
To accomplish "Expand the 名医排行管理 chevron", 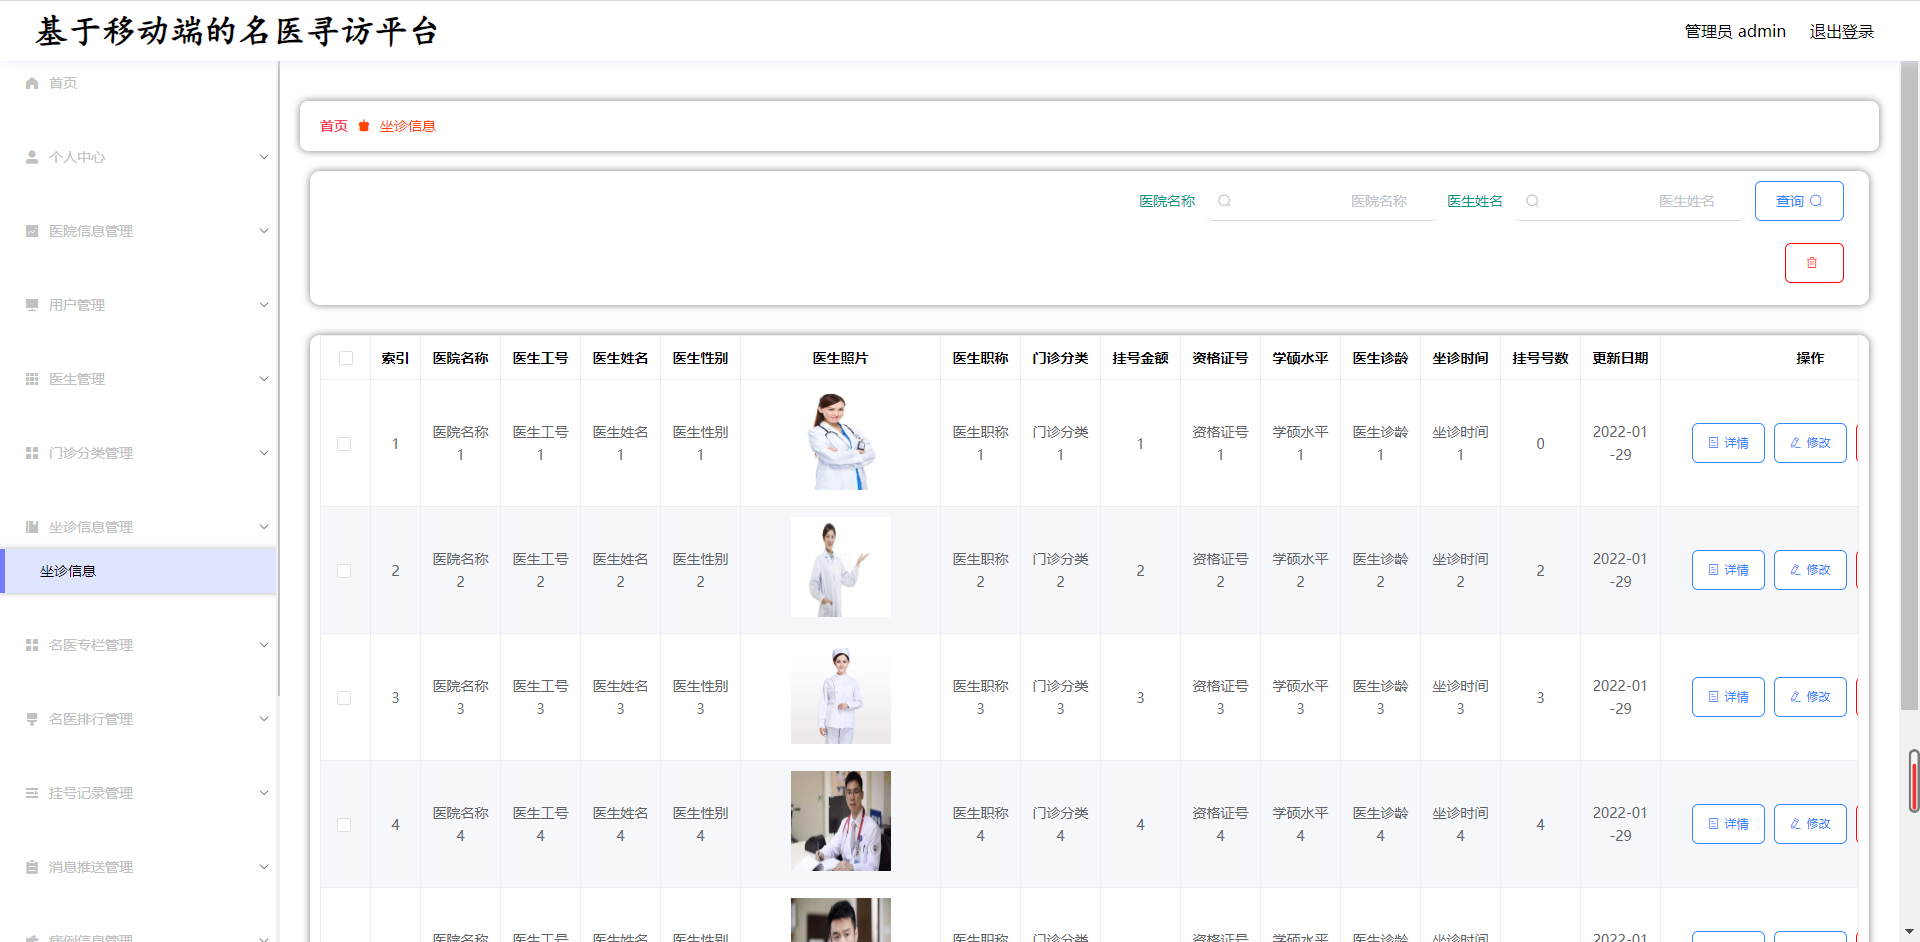I will 264,719.
